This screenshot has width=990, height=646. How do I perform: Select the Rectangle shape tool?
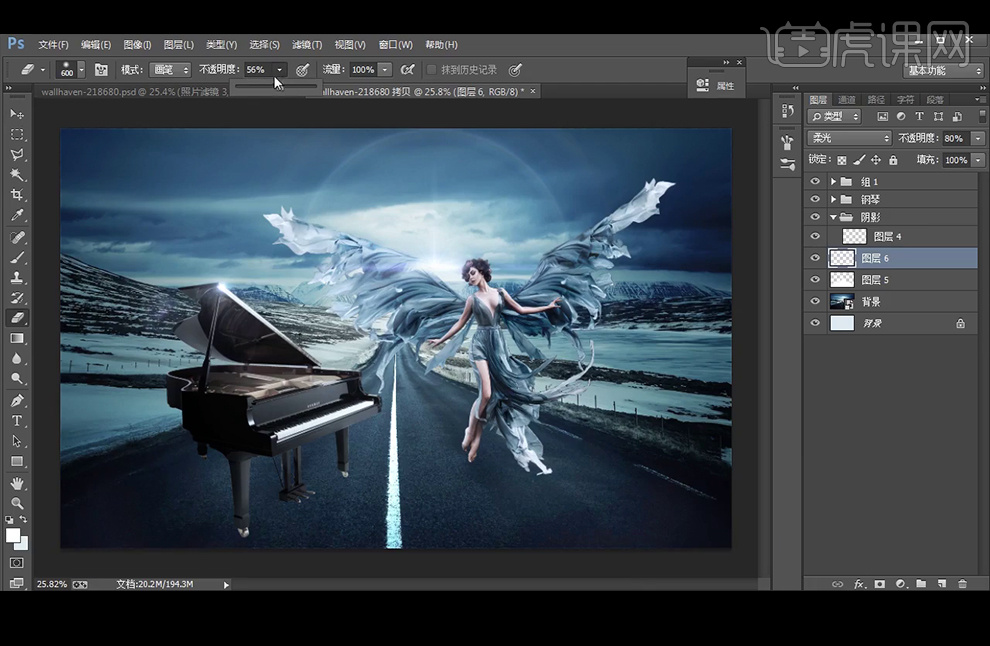(17, 462)
